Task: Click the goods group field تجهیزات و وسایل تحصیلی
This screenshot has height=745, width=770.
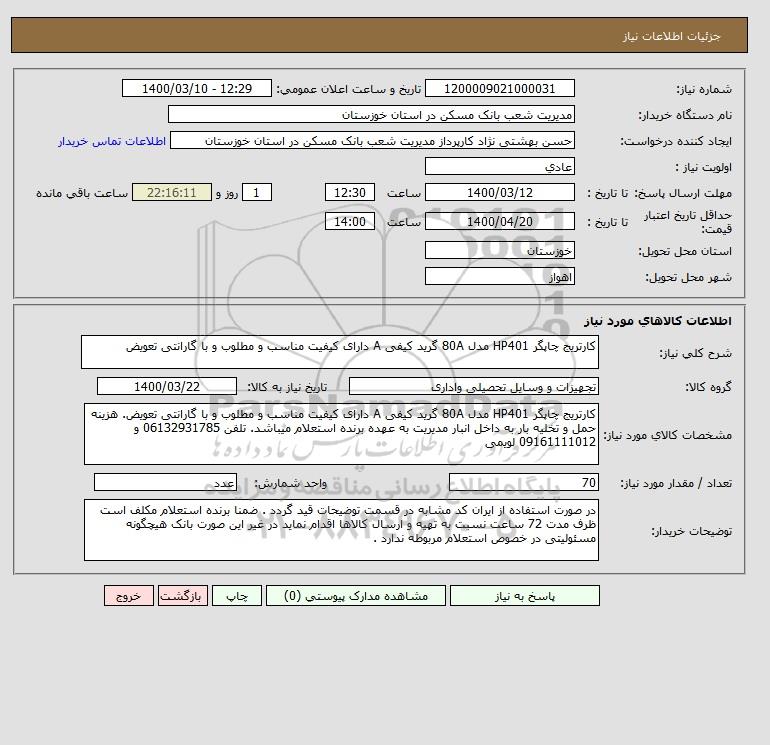Action: click(x=473, y=386)
